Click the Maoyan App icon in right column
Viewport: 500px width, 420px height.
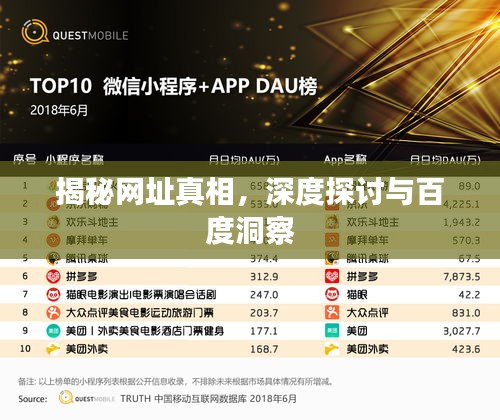tap(332, 295)
